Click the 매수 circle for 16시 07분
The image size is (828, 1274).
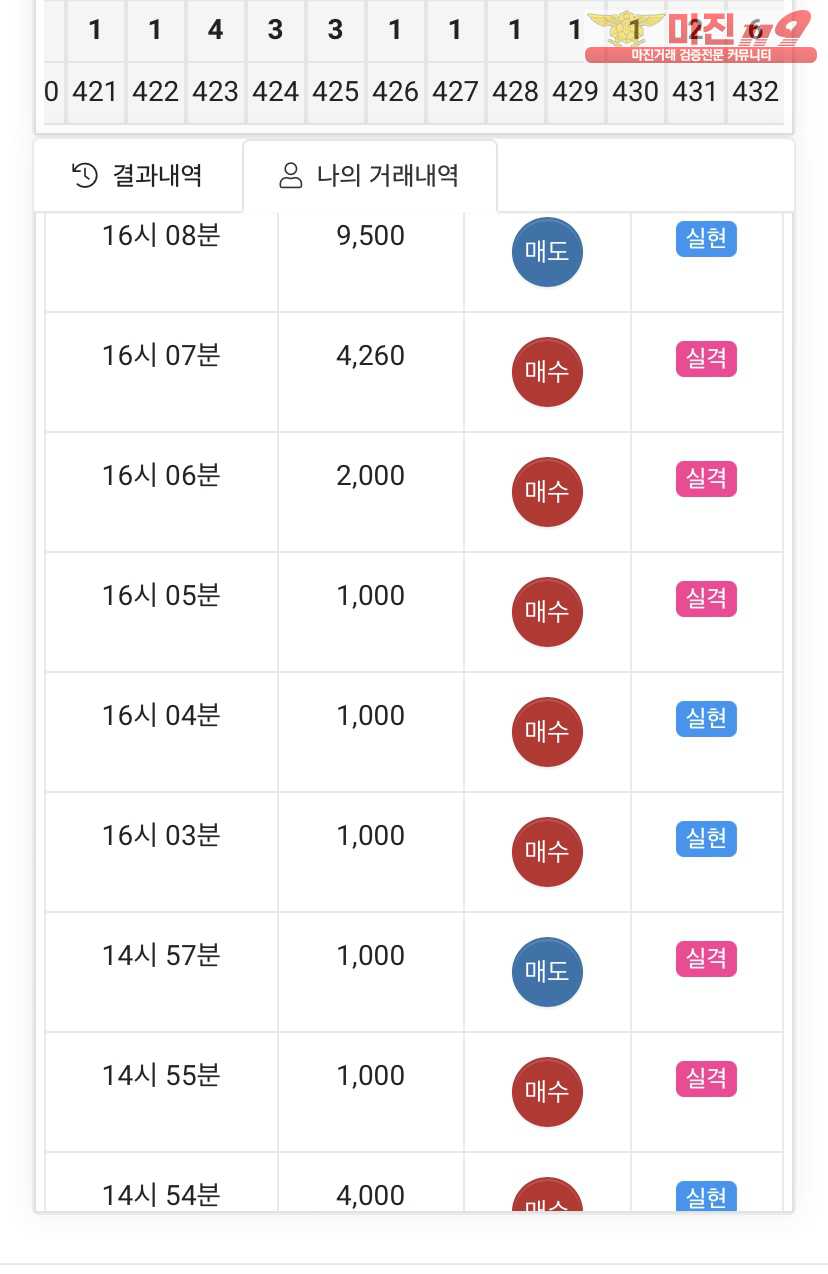coord(547,372)
